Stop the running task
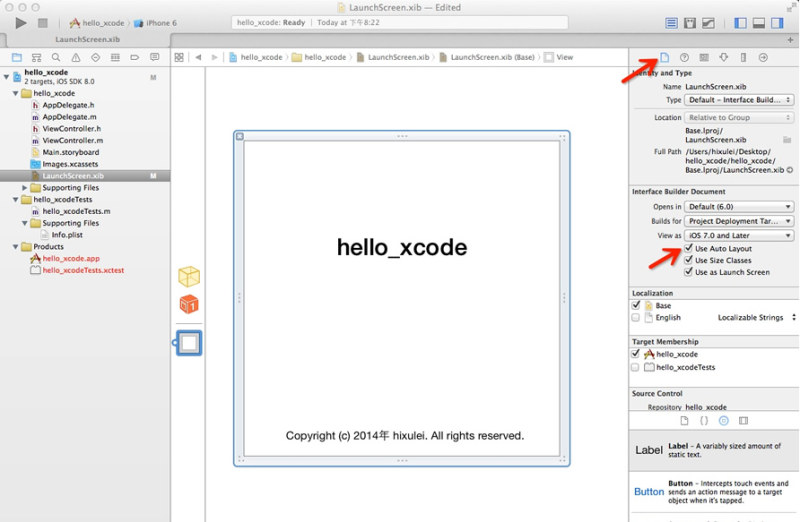 (43, 23)
